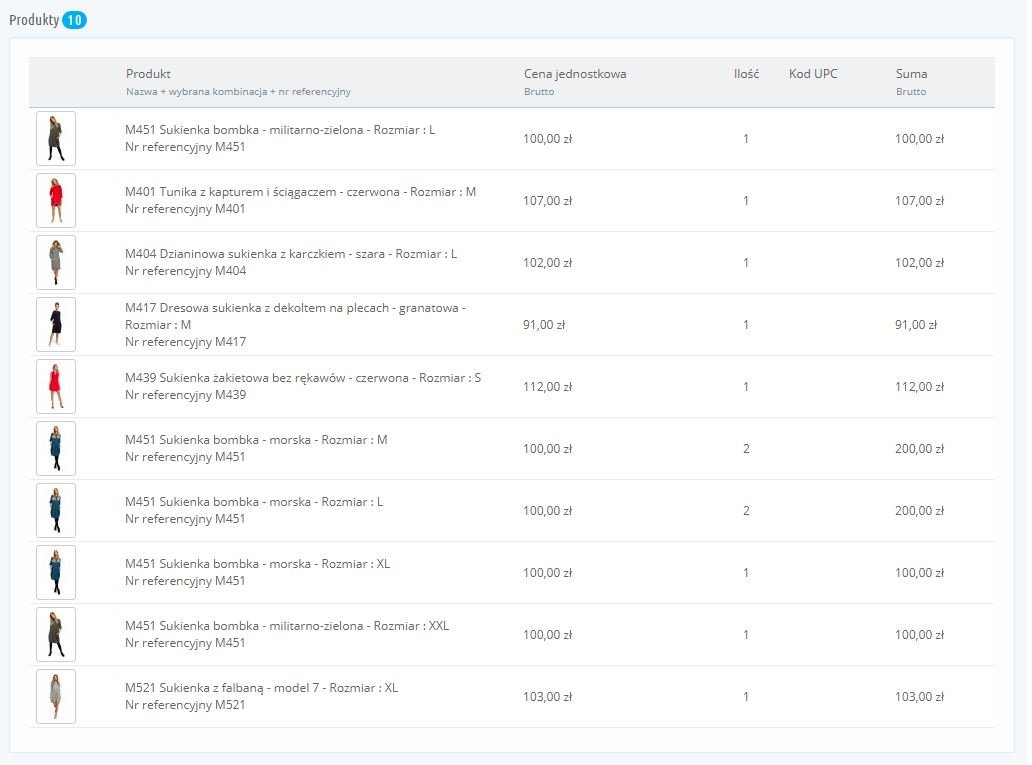Viewport: 1032px width, 765px height.
Task: Select product name M451 Sukienka bombka morska Rozmiar : L
Action: (254, 502)
